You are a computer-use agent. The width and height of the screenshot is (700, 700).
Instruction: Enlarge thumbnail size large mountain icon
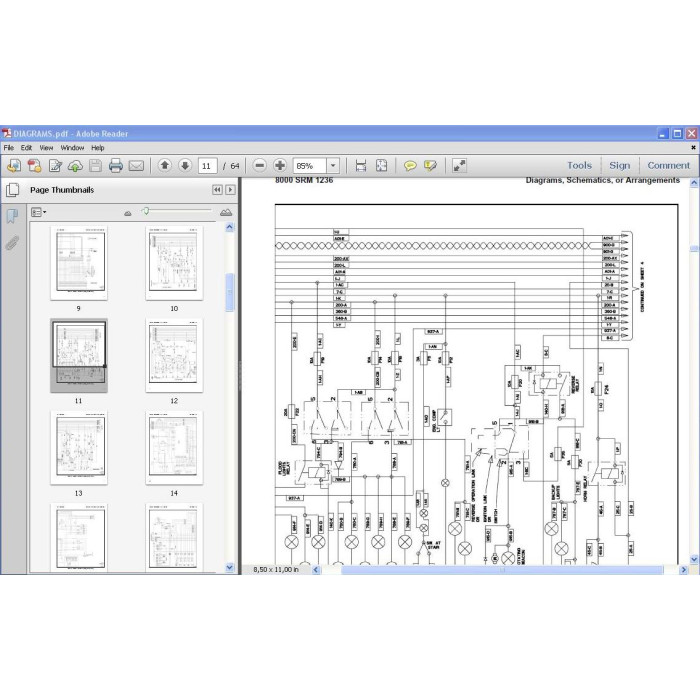[x=226, y=212]
